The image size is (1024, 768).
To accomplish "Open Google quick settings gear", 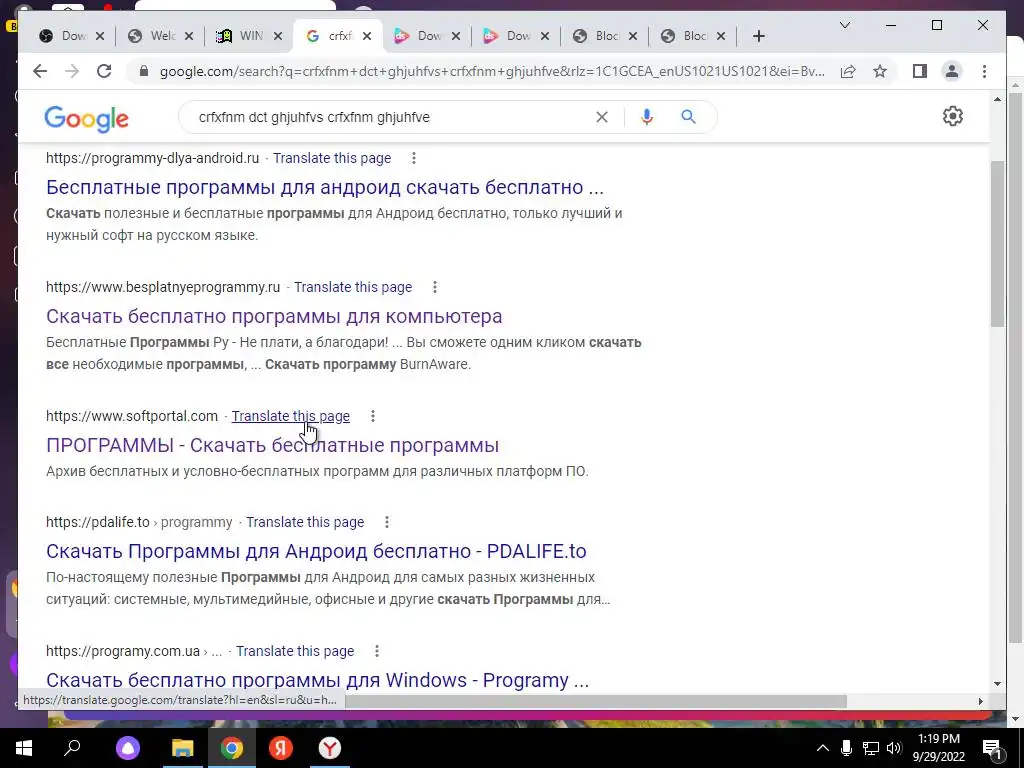I will click(x=953, y=116).
